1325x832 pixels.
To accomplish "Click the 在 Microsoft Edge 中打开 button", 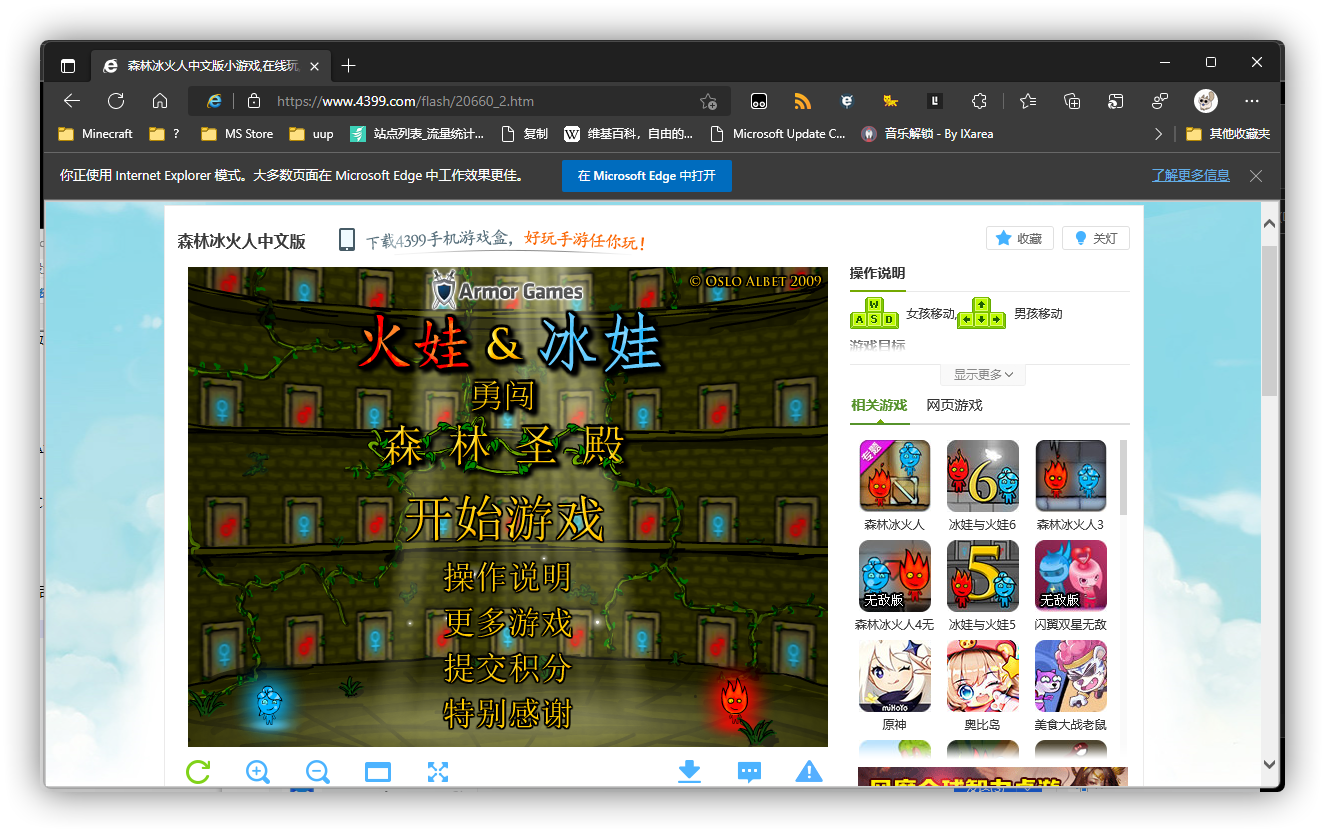I will [646, 176].
